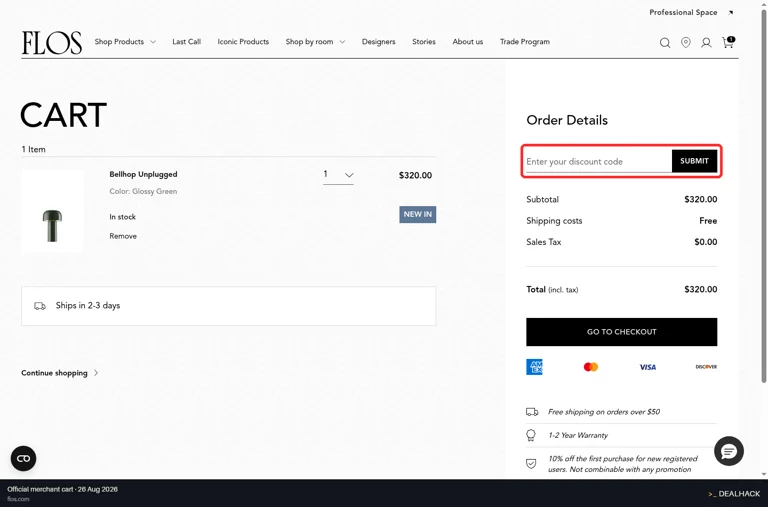Submit the discount code
Image resolution: width=768 pixels, height=507 pixels.
[x=694, y=161]
